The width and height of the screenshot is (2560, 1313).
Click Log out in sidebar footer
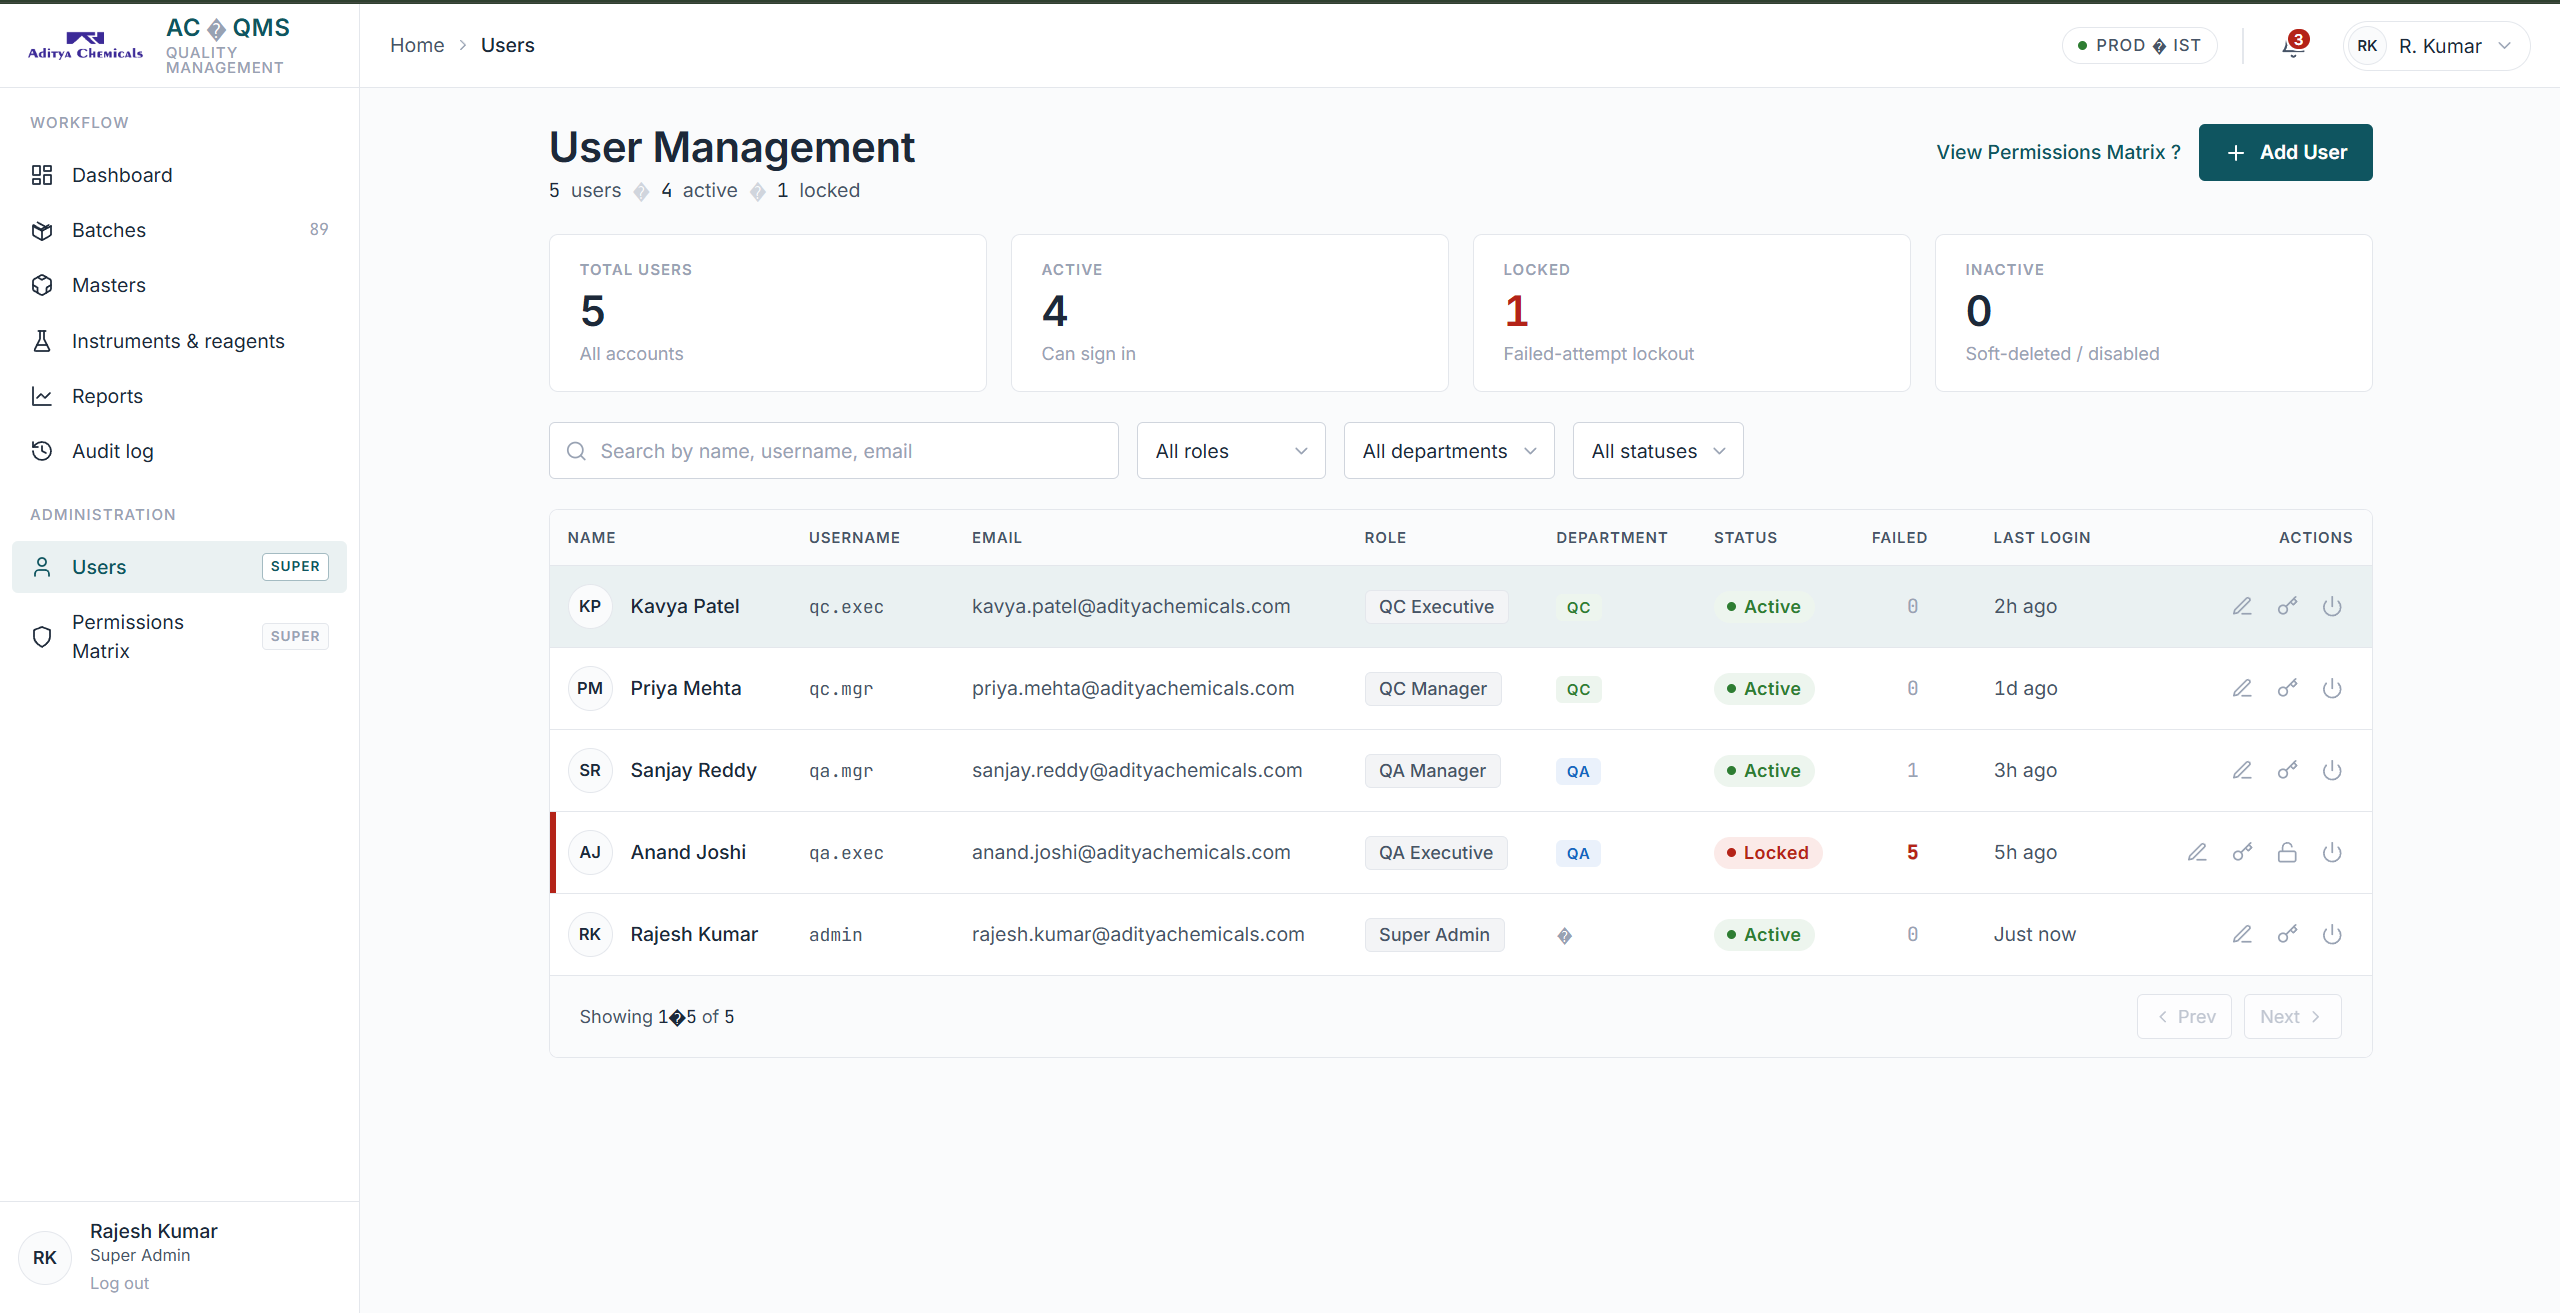click(x=119, y=1283)
